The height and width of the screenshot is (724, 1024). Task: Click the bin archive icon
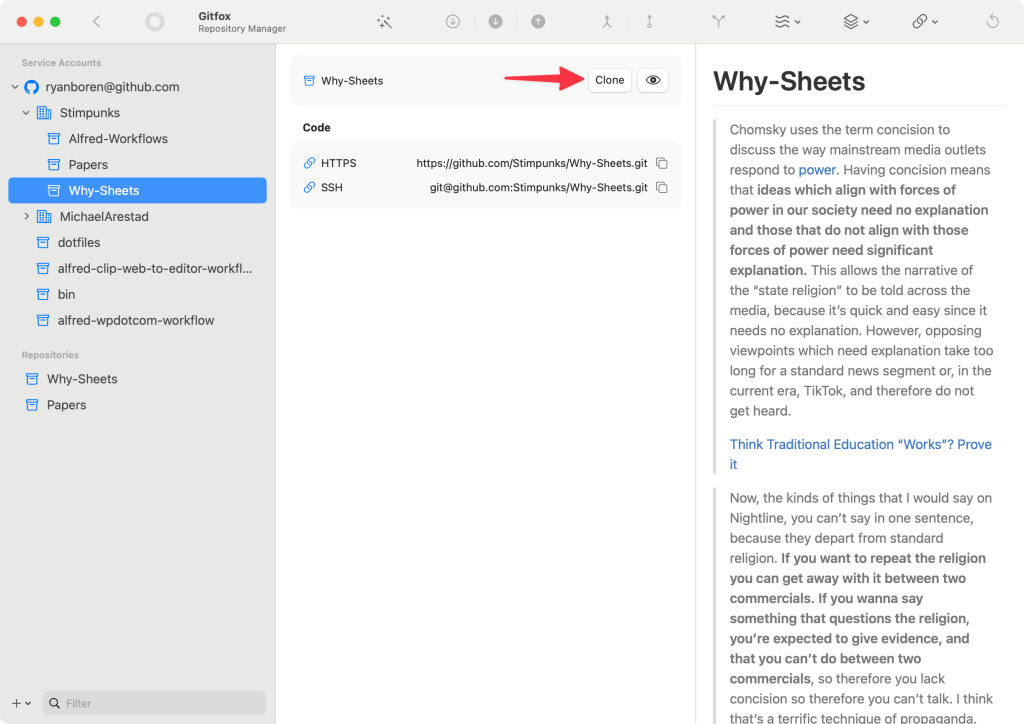[x=43, y=294]
